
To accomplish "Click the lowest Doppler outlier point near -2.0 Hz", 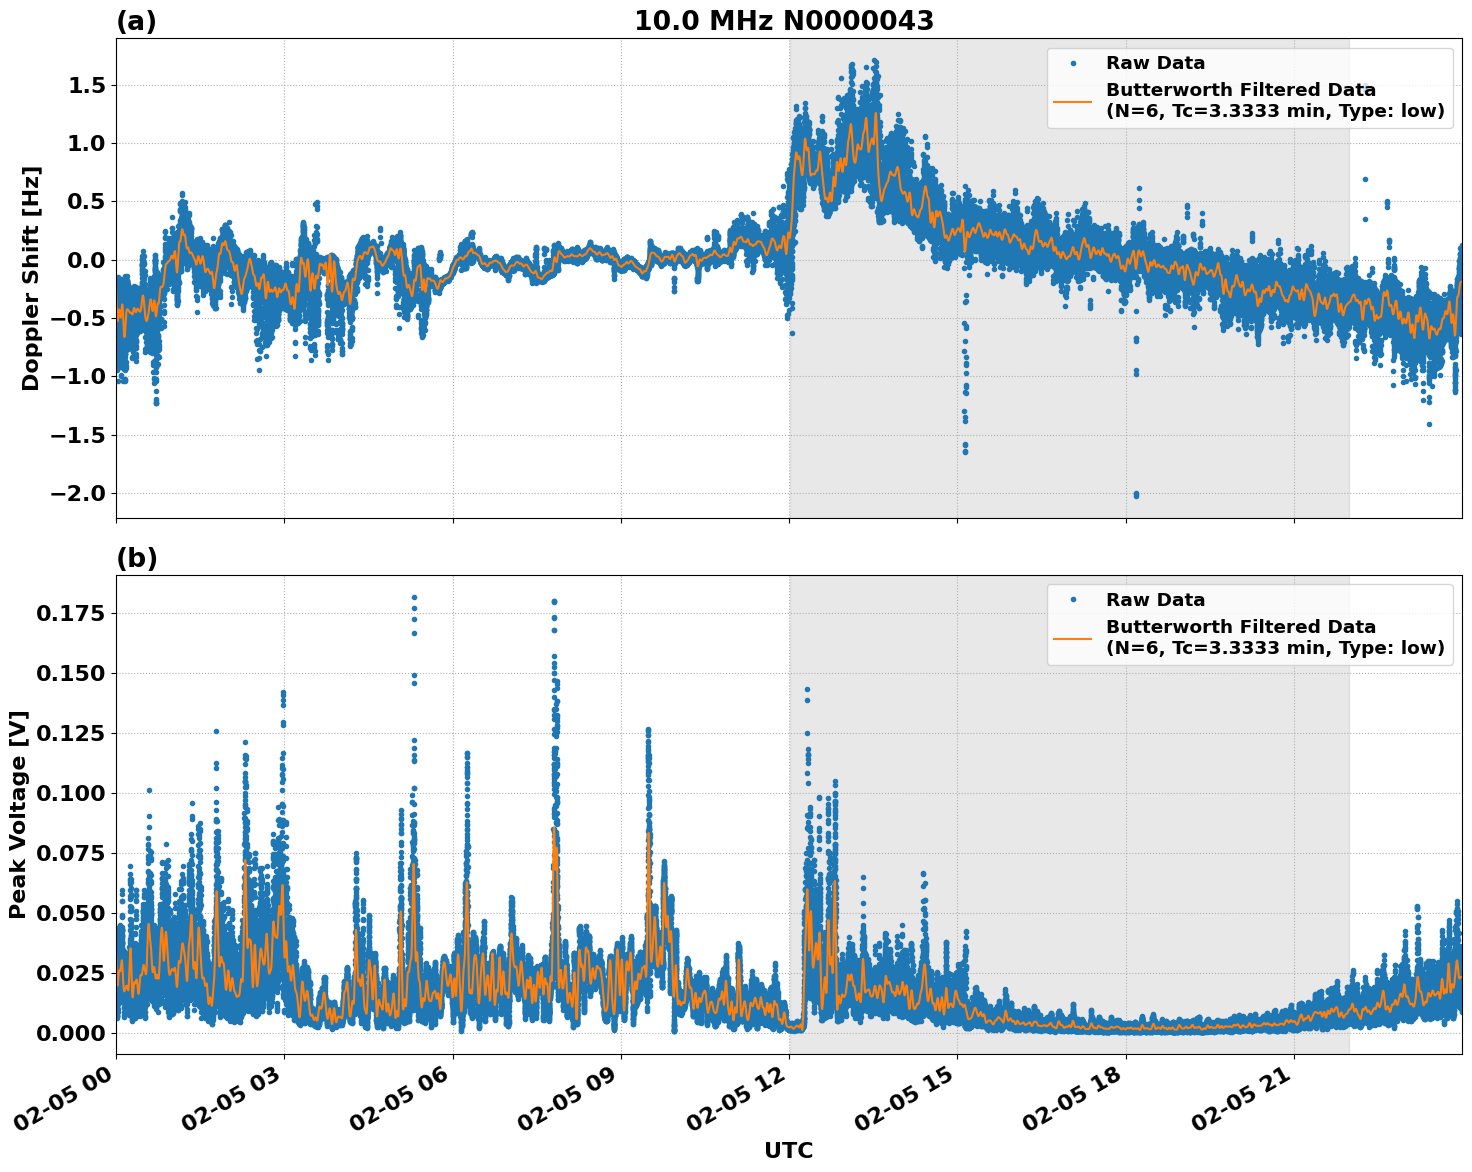I will tap(1135, 494).
